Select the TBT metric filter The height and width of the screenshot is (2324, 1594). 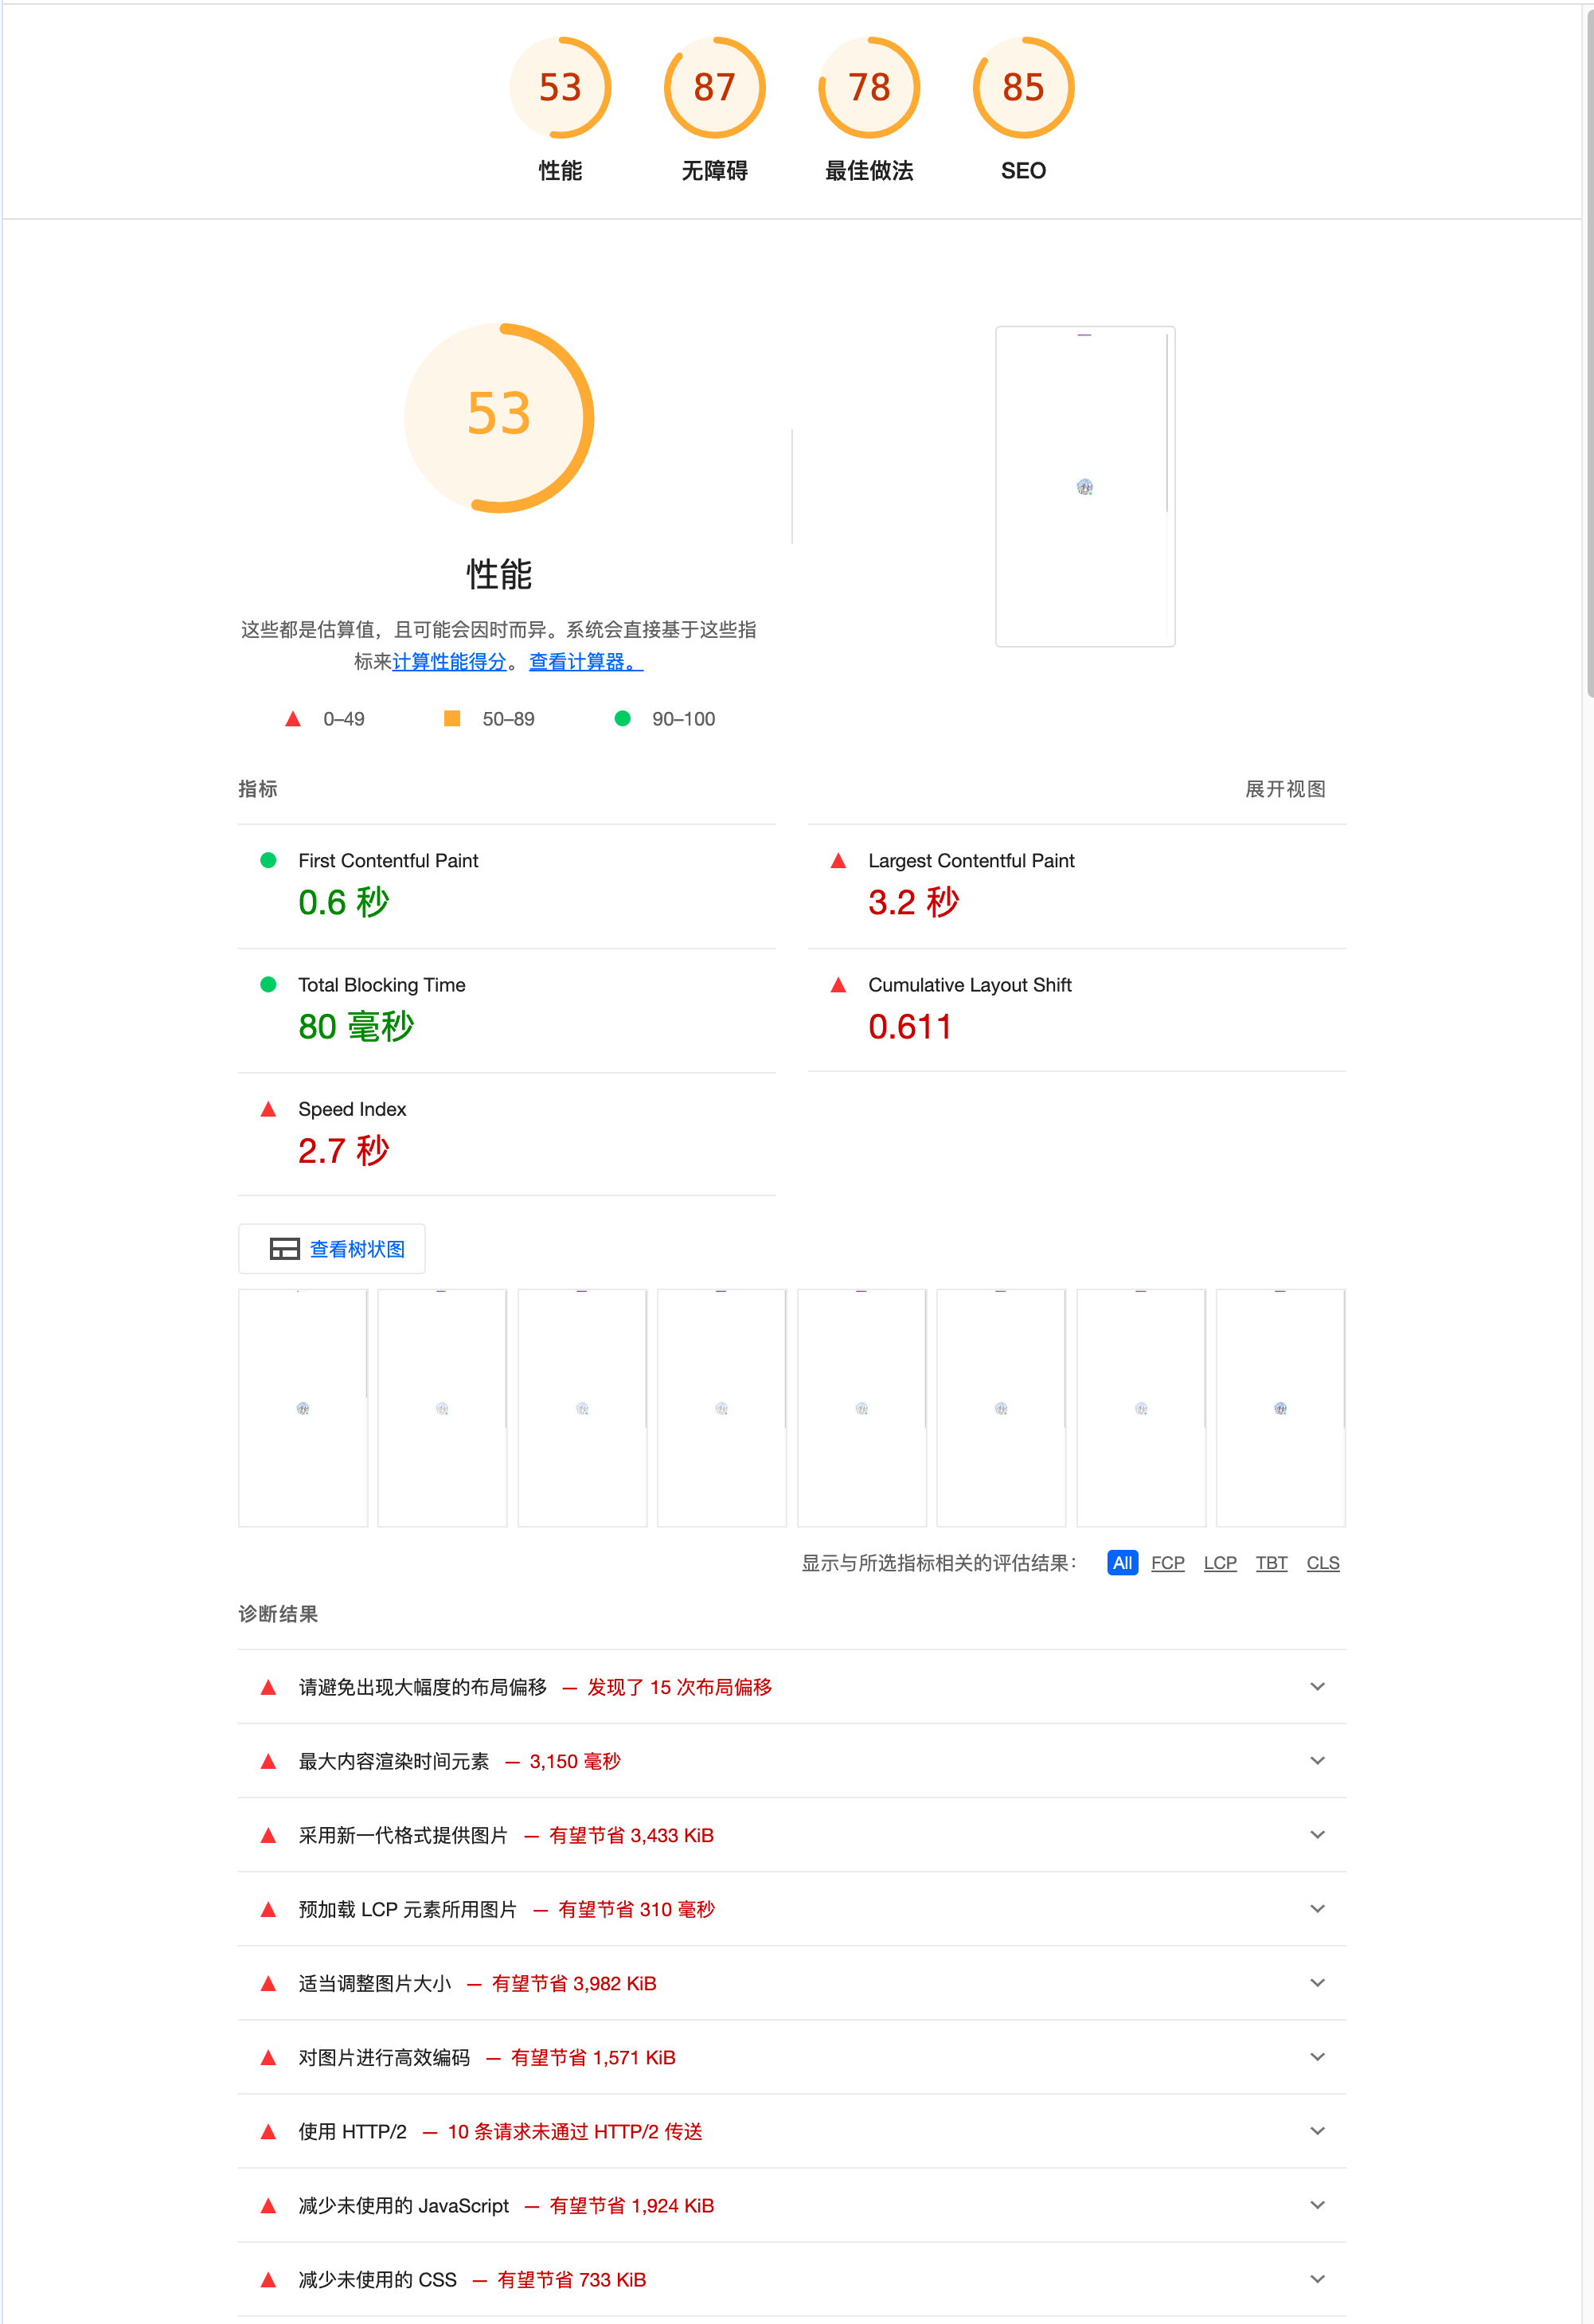pos(1271,1563)
